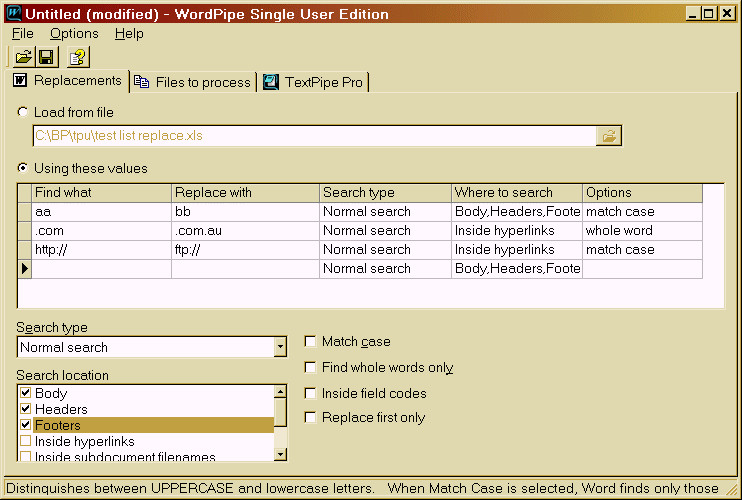Image resolution: width=742 pixels, height=500 pixels.
Task: Click the Help question mark toolbar icon
Action: coord(78,57)
